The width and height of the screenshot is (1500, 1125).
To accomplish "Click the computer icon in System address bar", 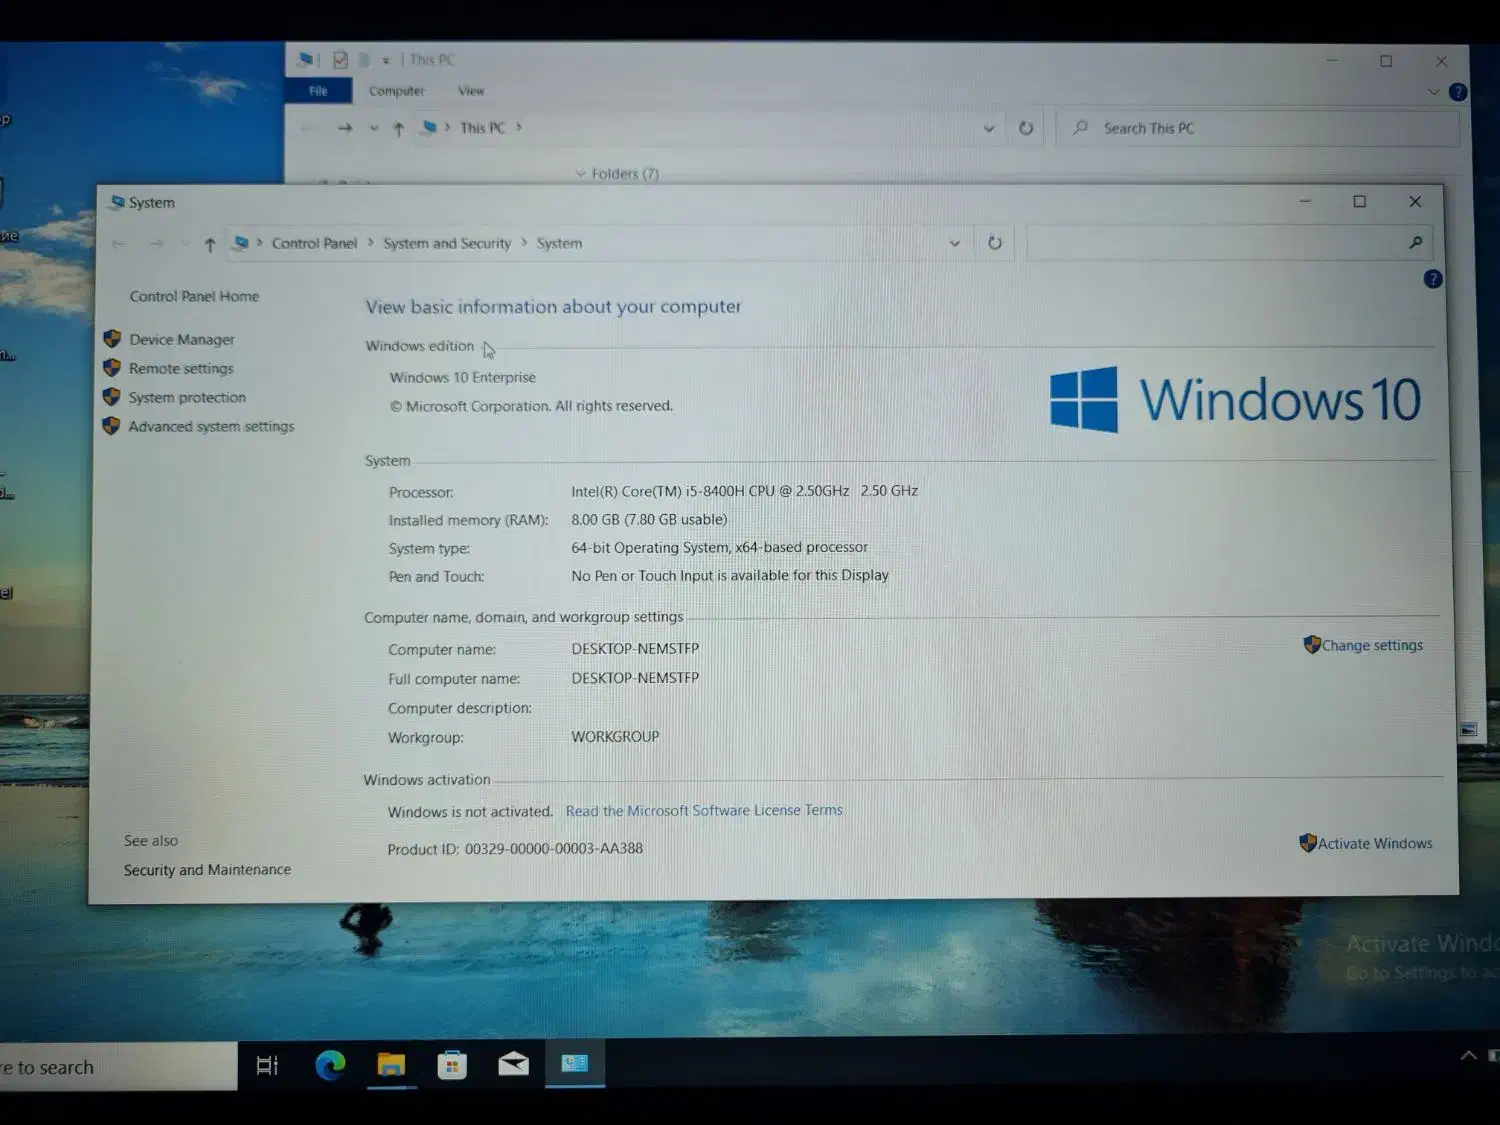I will pyautogui.click(x=241, y=243).
